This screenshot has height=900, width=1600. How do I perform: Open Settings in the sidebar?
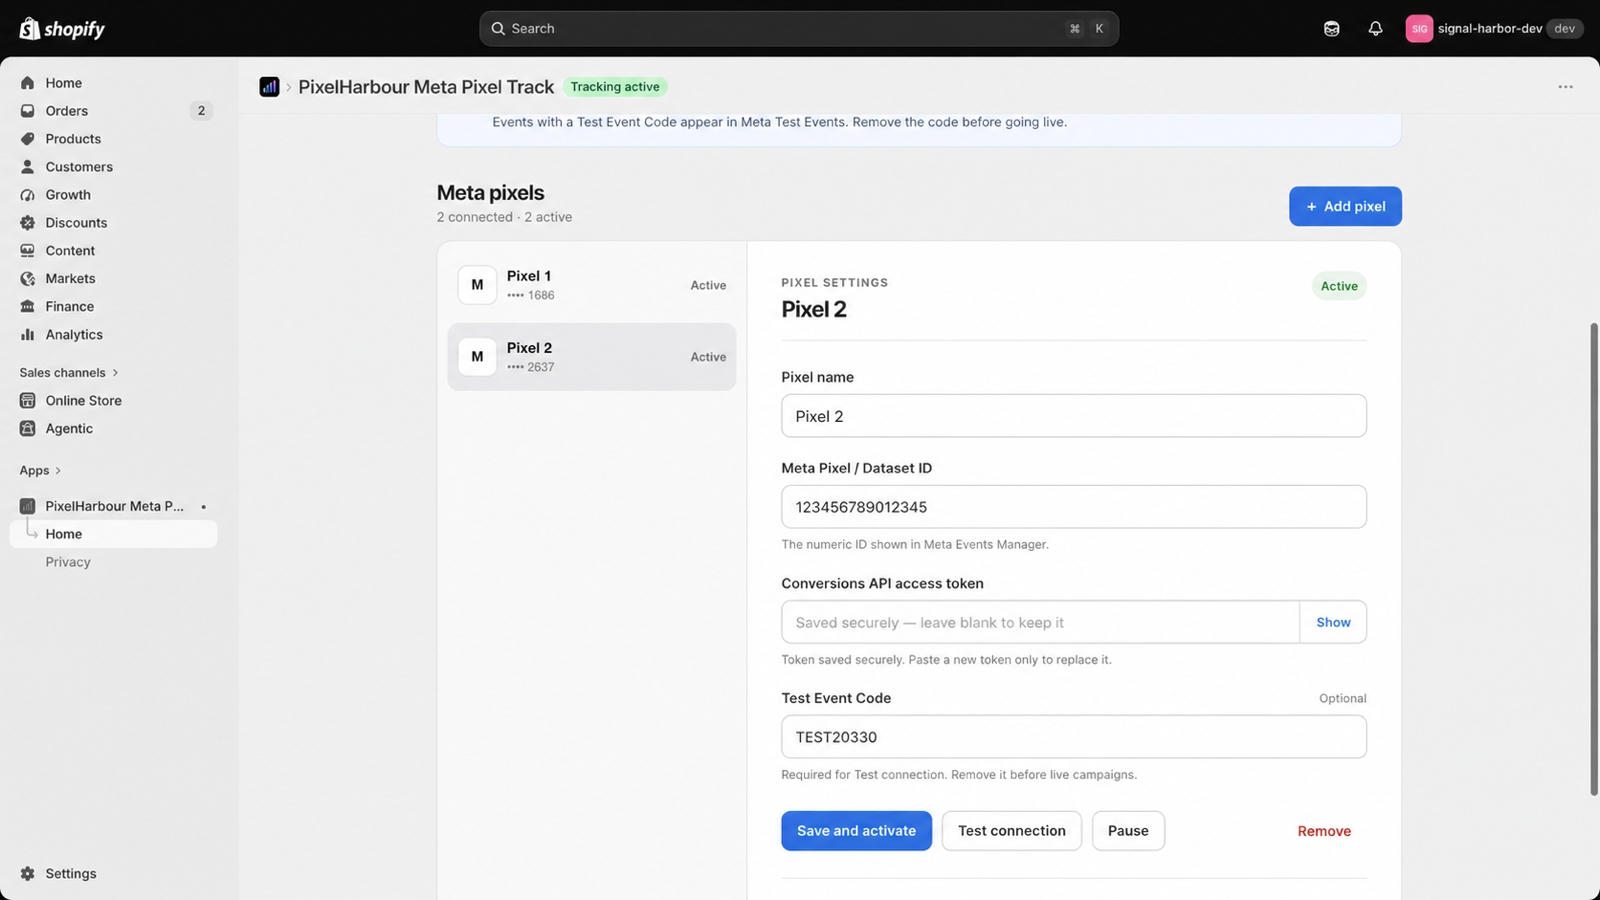[114, 874]
